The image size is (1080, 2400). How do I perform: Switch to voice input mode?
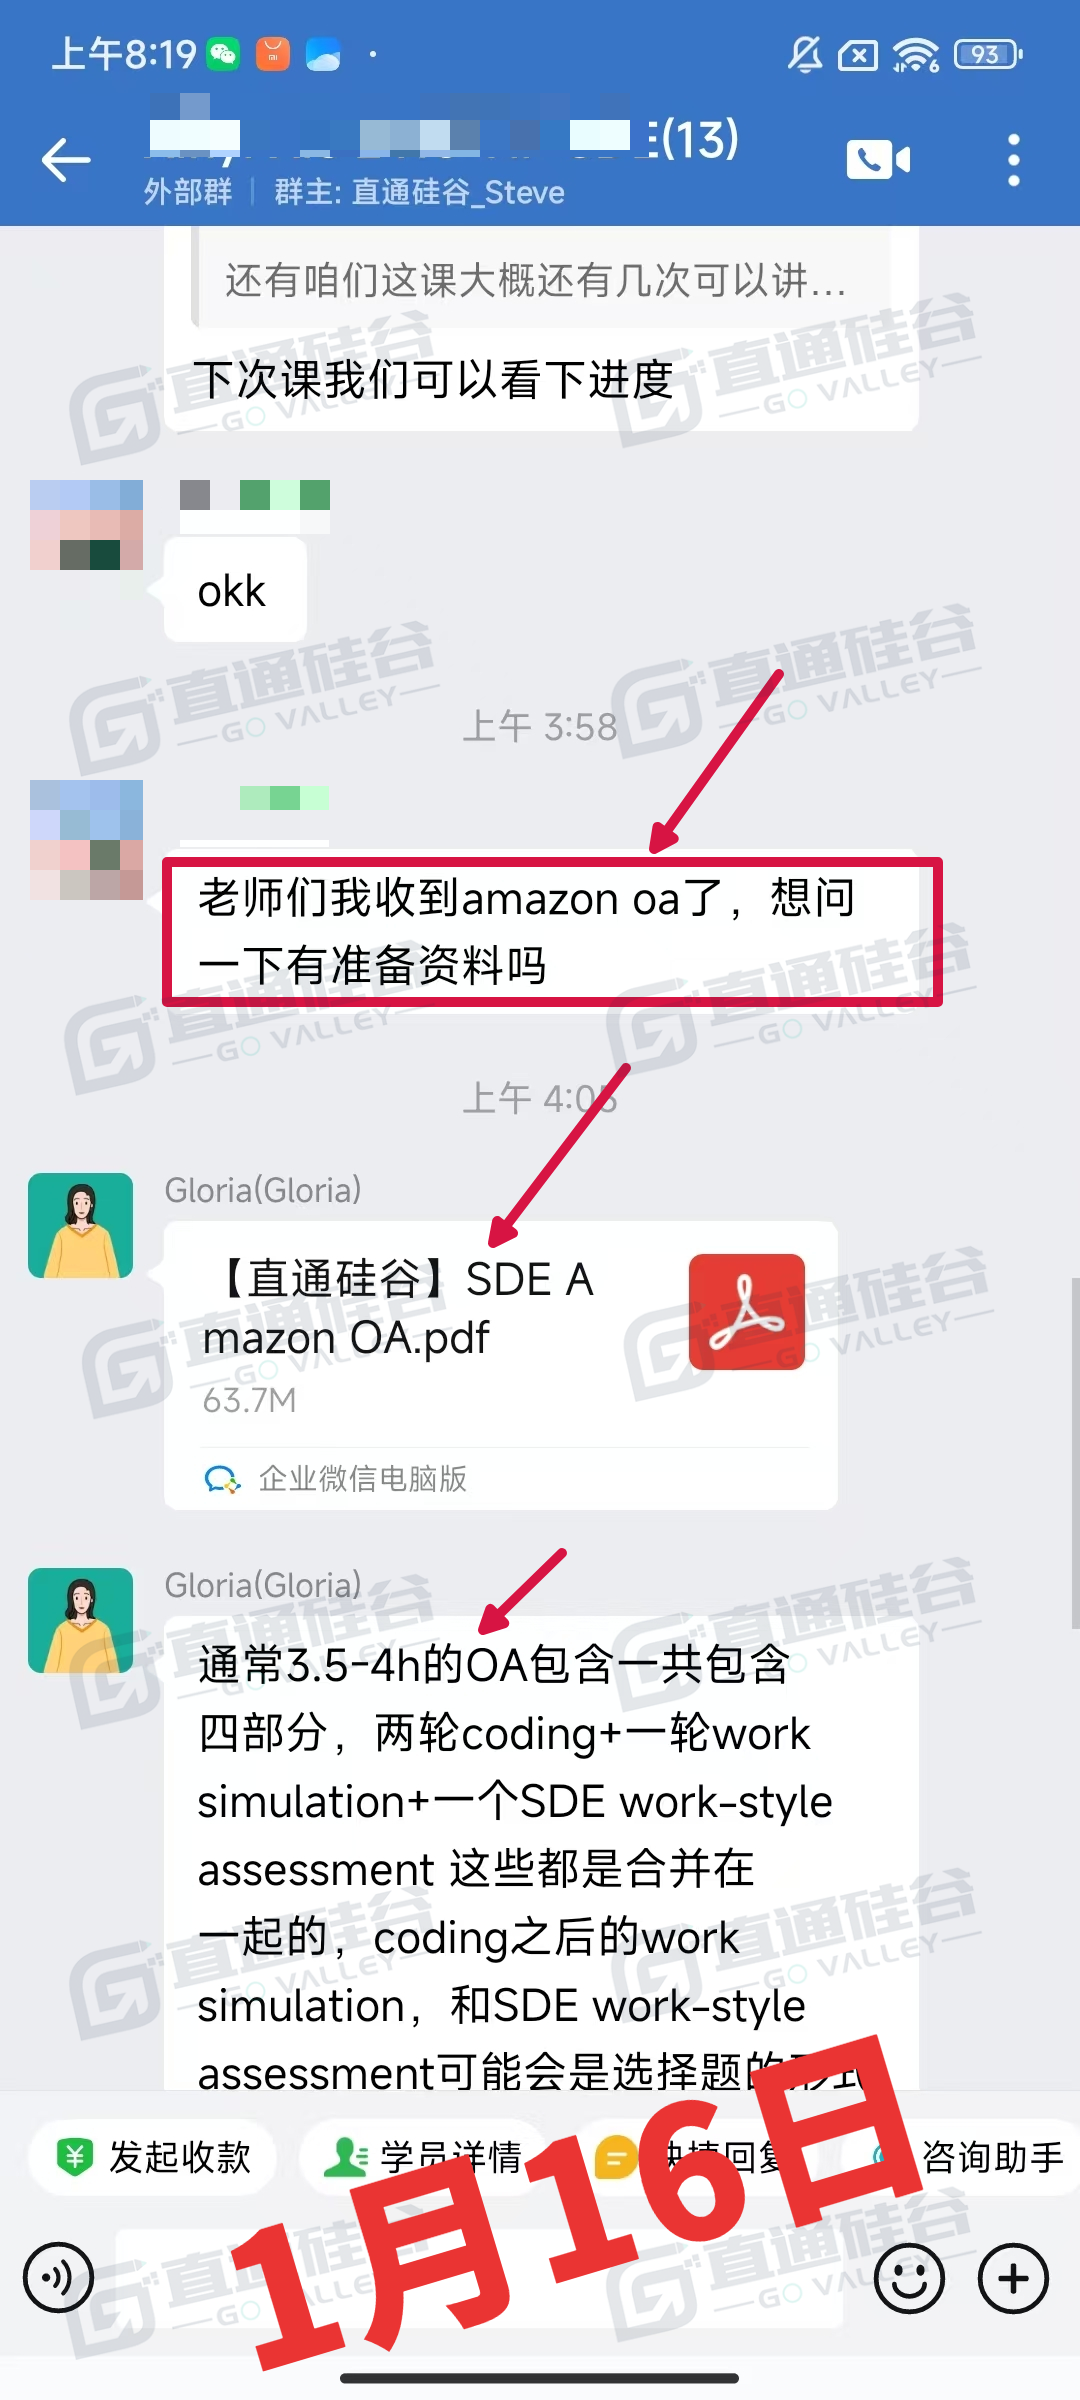click(59, 2279)
